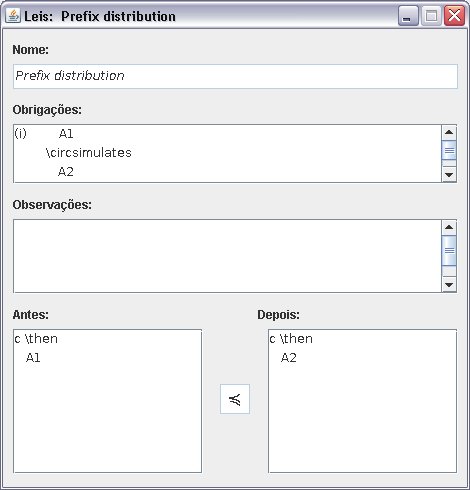Click the \circsimulates line in Obrigações
The width and height of the screenshot is (470, 490).
[x=89, y=153]
